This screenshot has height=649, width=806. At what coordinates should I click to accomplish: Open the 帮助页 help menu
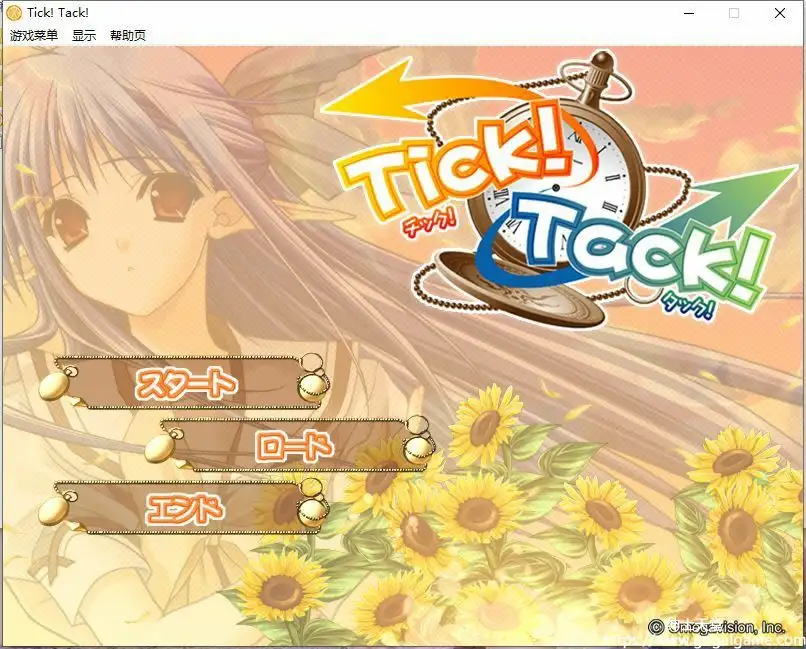point(126,33)
